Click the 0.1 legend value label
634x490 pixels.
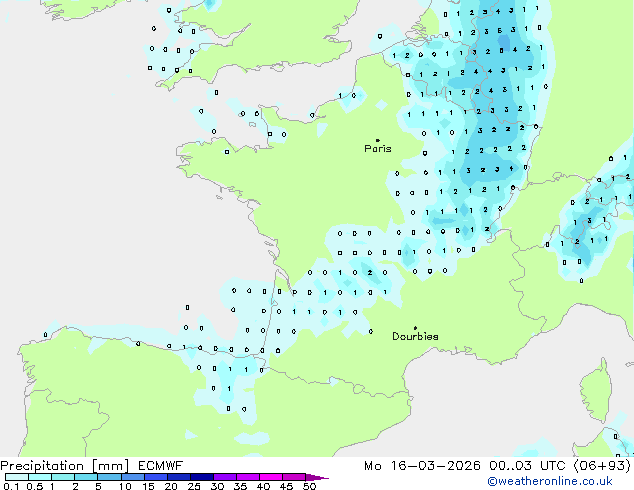pyautogui.click(x=11, y=486)
